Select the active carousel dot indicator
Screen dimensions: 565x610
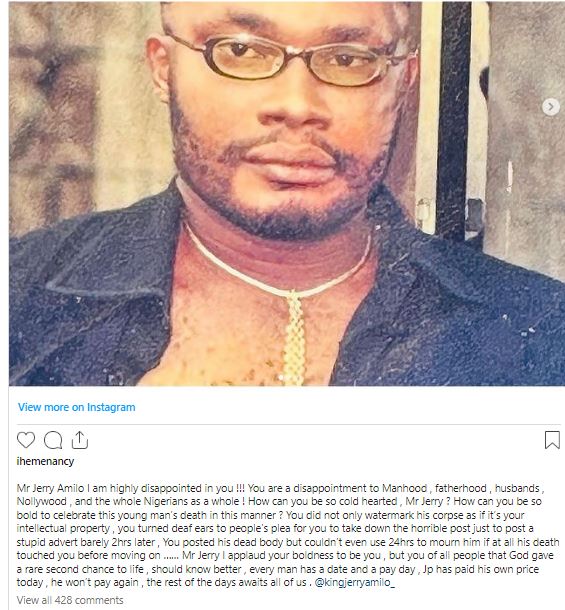click(281, 377)
